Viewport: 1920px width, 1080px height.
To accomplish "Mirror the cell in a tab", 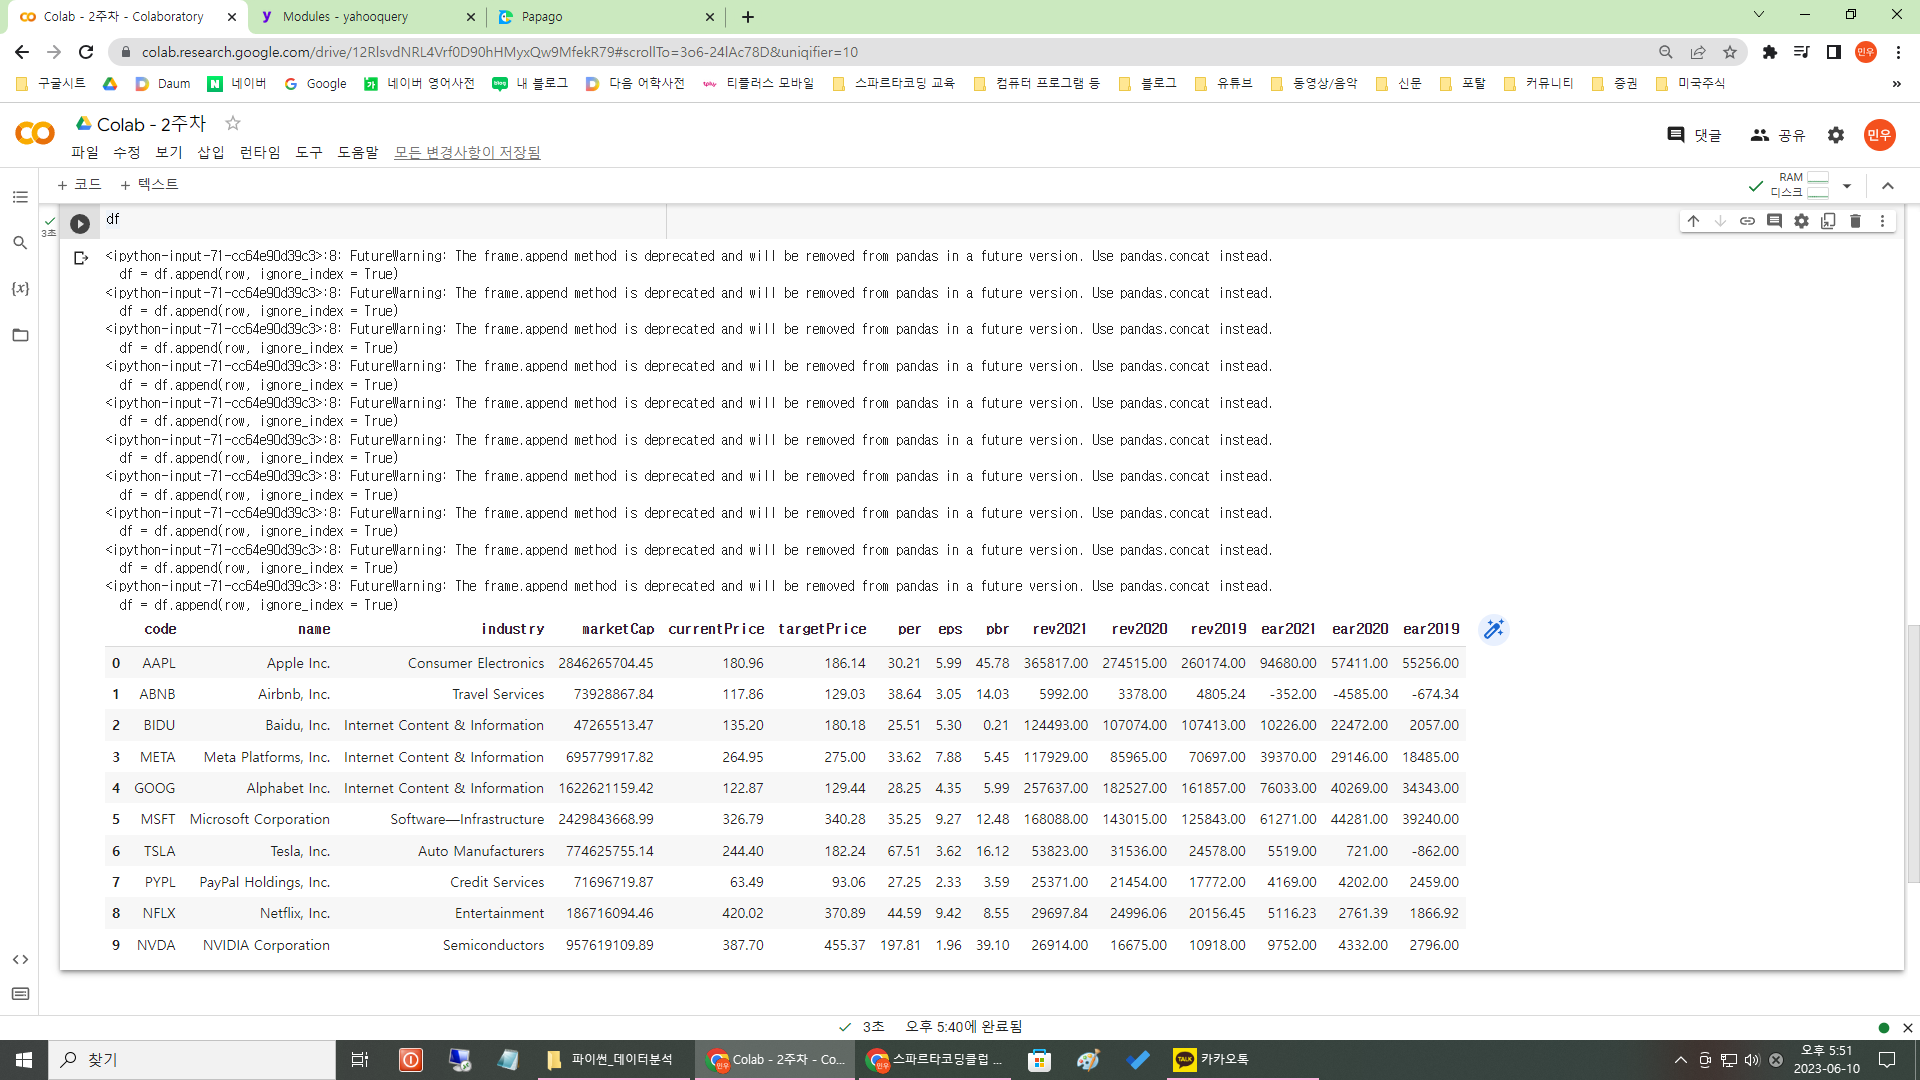I will tap(1828, 221).
